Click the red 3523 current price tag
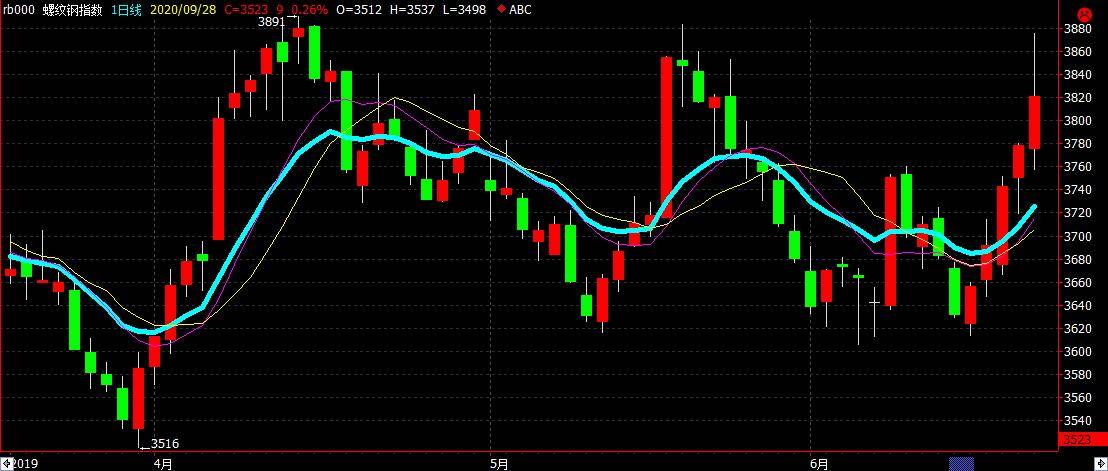This screenshot has height=471, width=1108. (1077, 441)
